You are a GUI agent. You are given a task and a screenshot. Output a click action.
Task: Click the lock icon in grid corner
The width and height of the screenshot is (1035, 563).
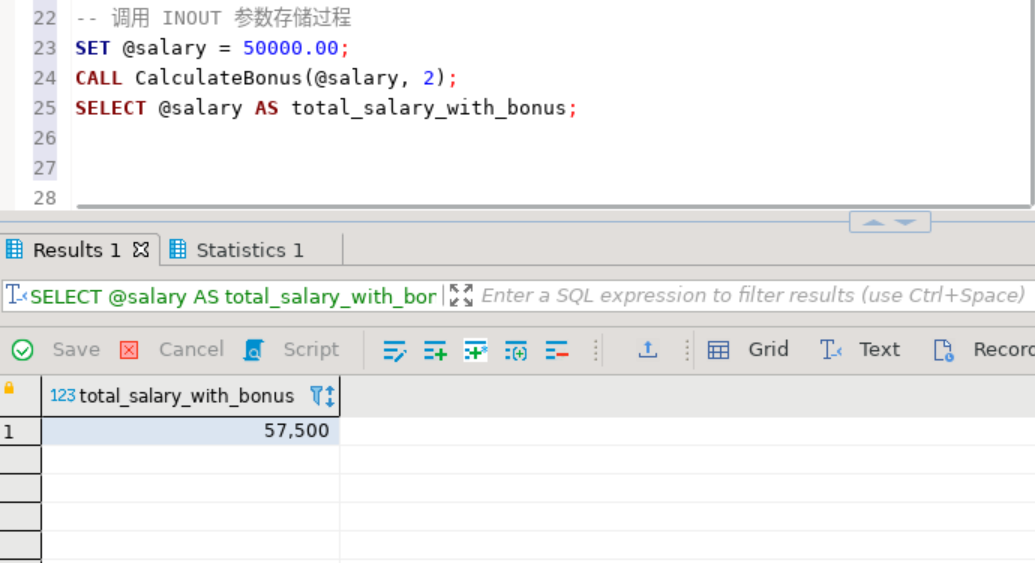pos(10,388)
